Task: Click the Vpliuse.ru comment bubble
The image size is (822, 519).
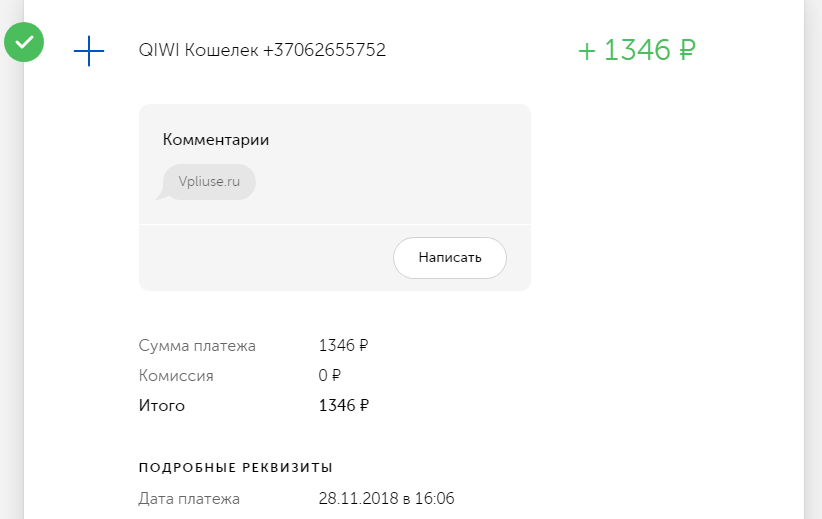Action: 209,182
